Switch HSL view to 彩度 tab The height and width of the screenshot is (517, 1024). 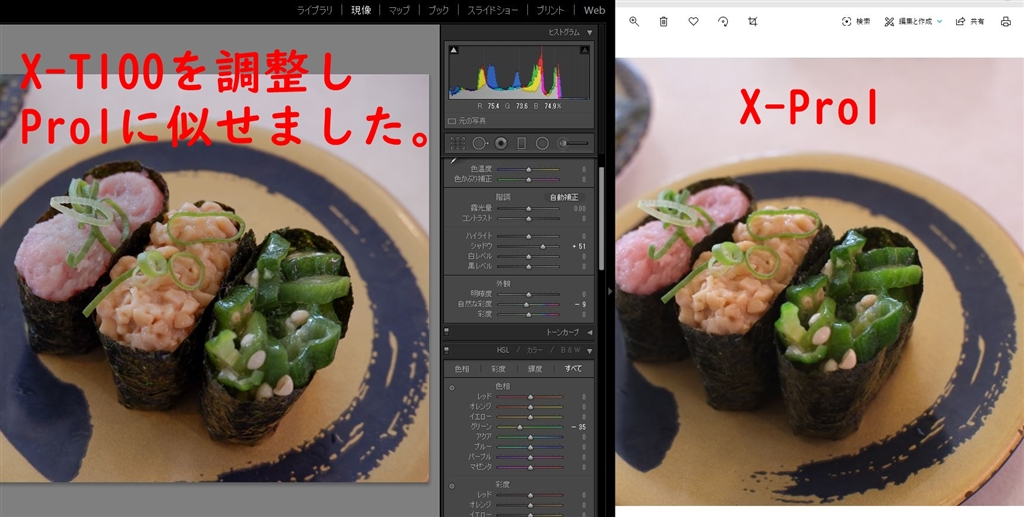point(498,369)
